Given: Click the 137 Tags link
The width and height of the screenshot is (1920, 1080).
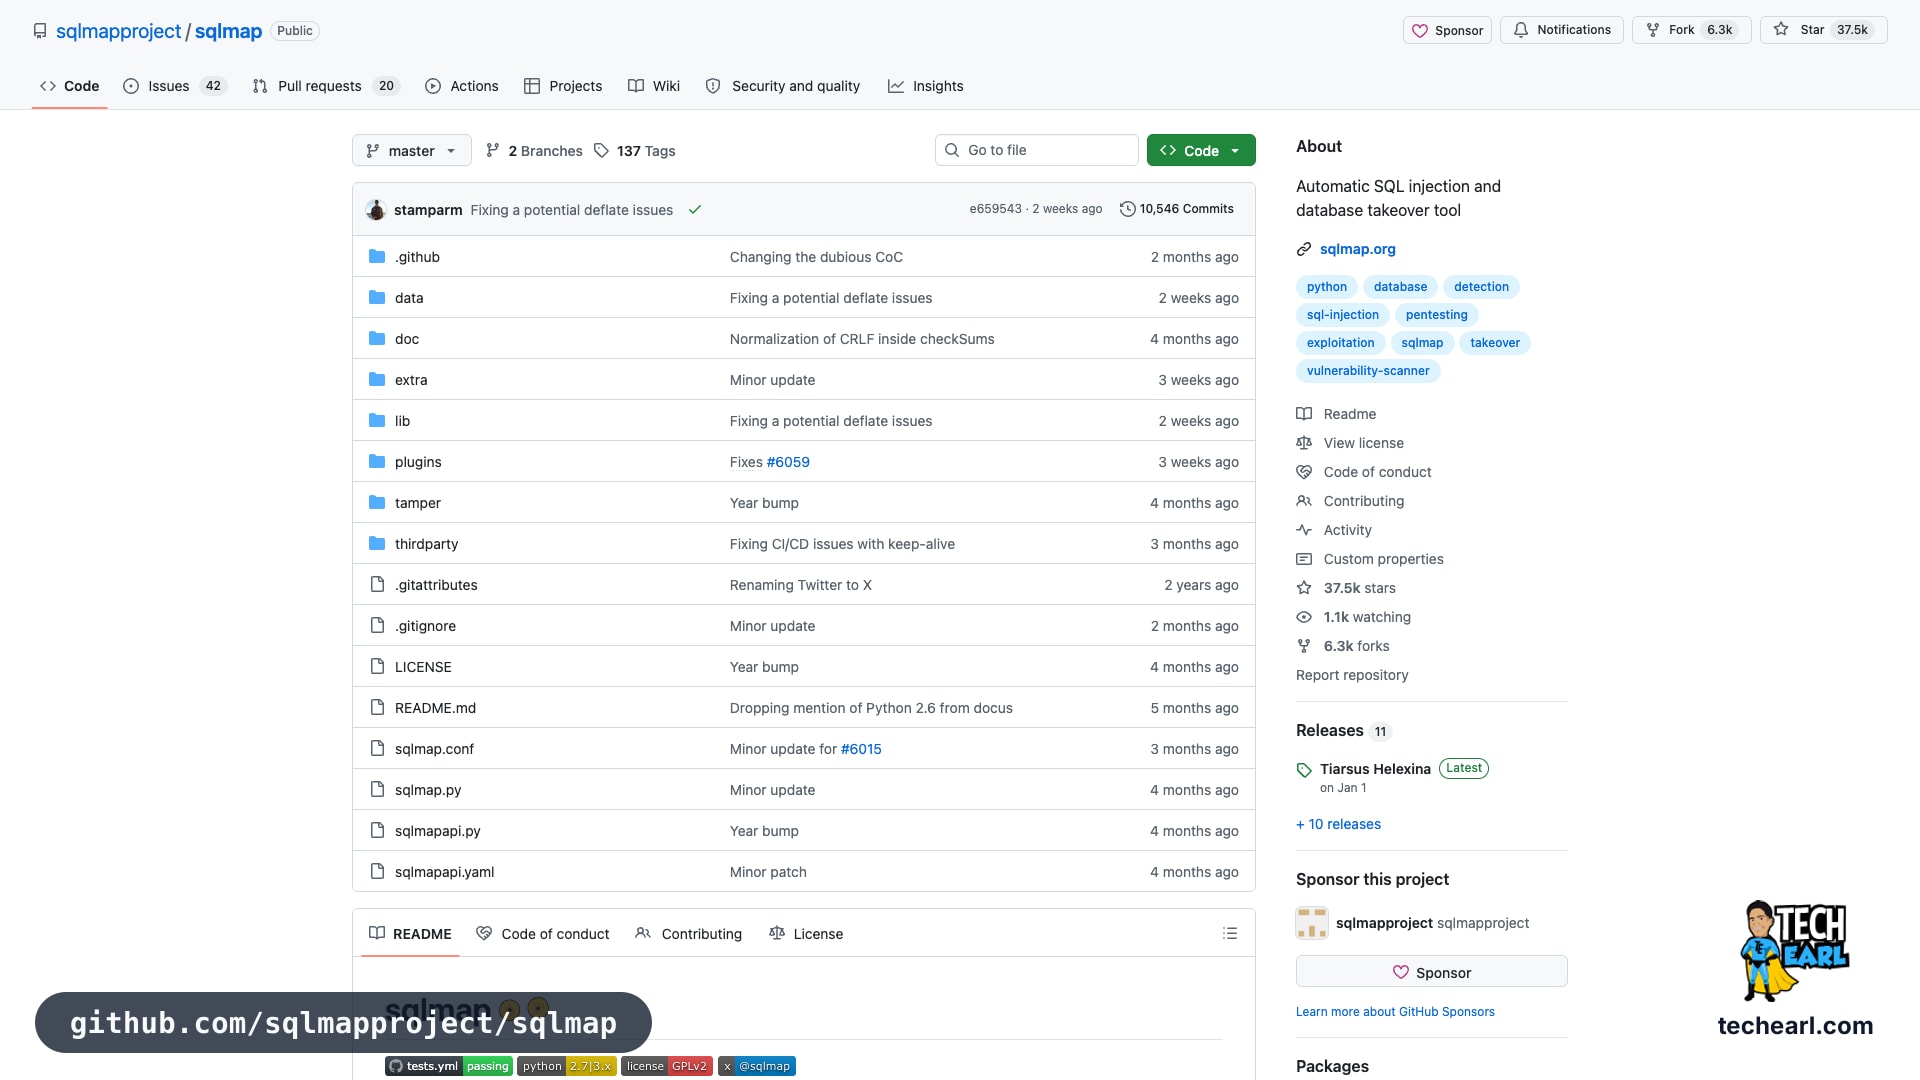Looking at the screenshot, I should click(635, 151).
